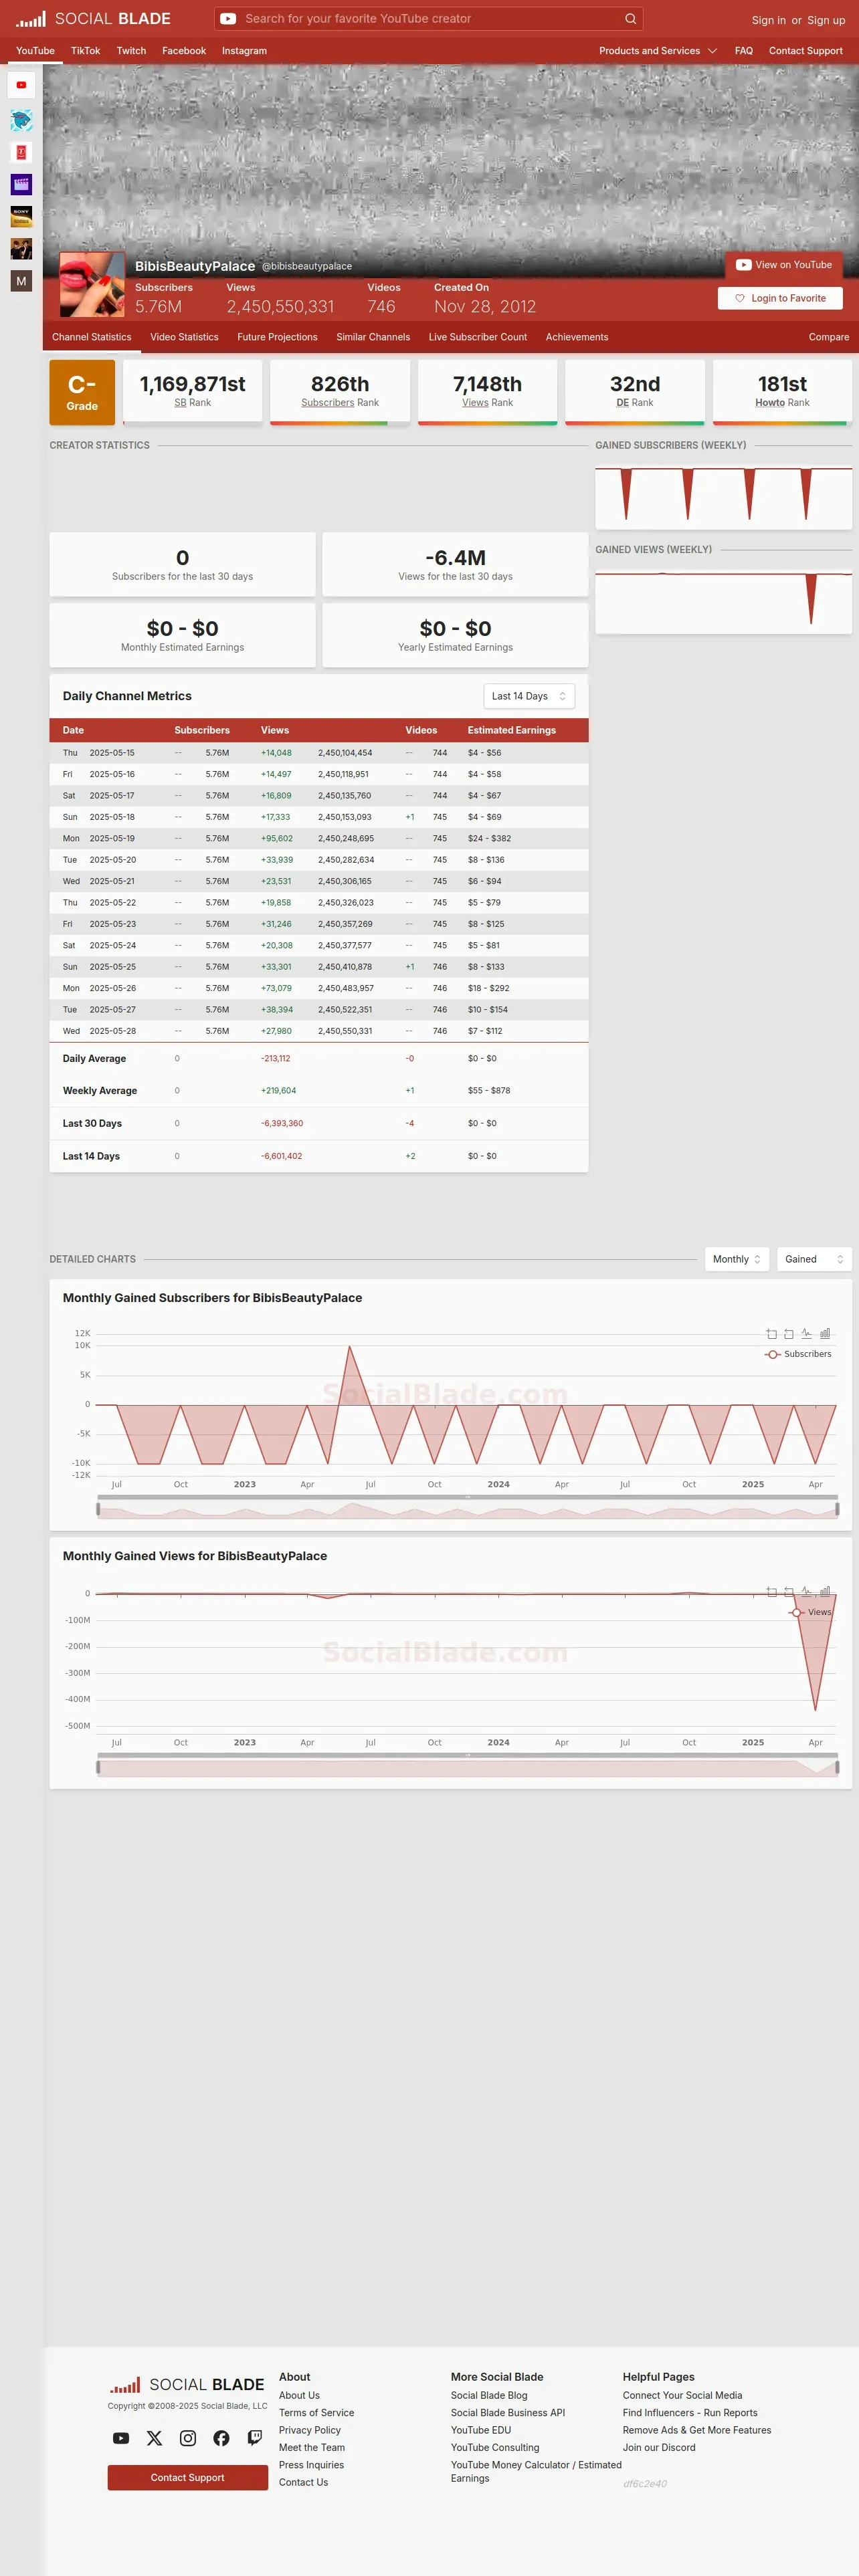Click the 32nd DE Rank card
This screenshot has height=2576, width=859.
(x=635, y=392)
